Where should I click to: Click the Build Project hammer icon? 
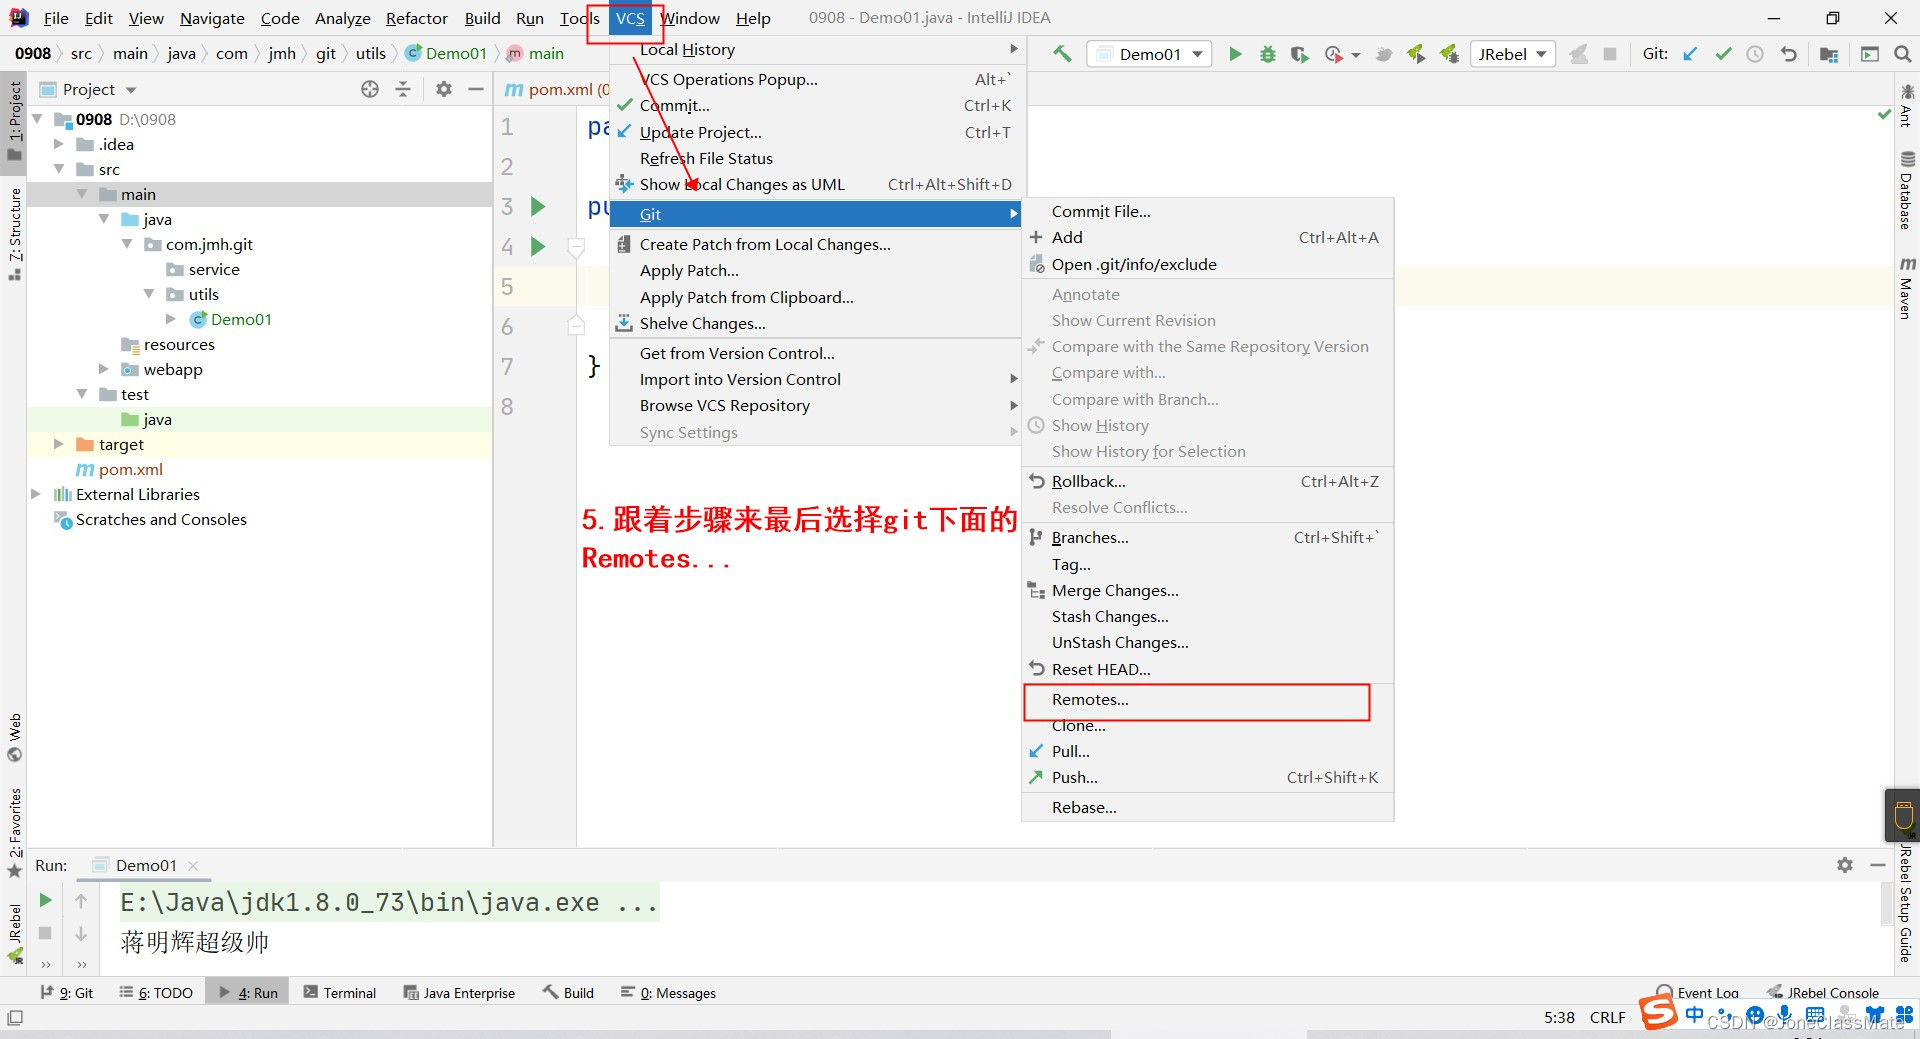pyautogui.click(x=1062, y=54)
